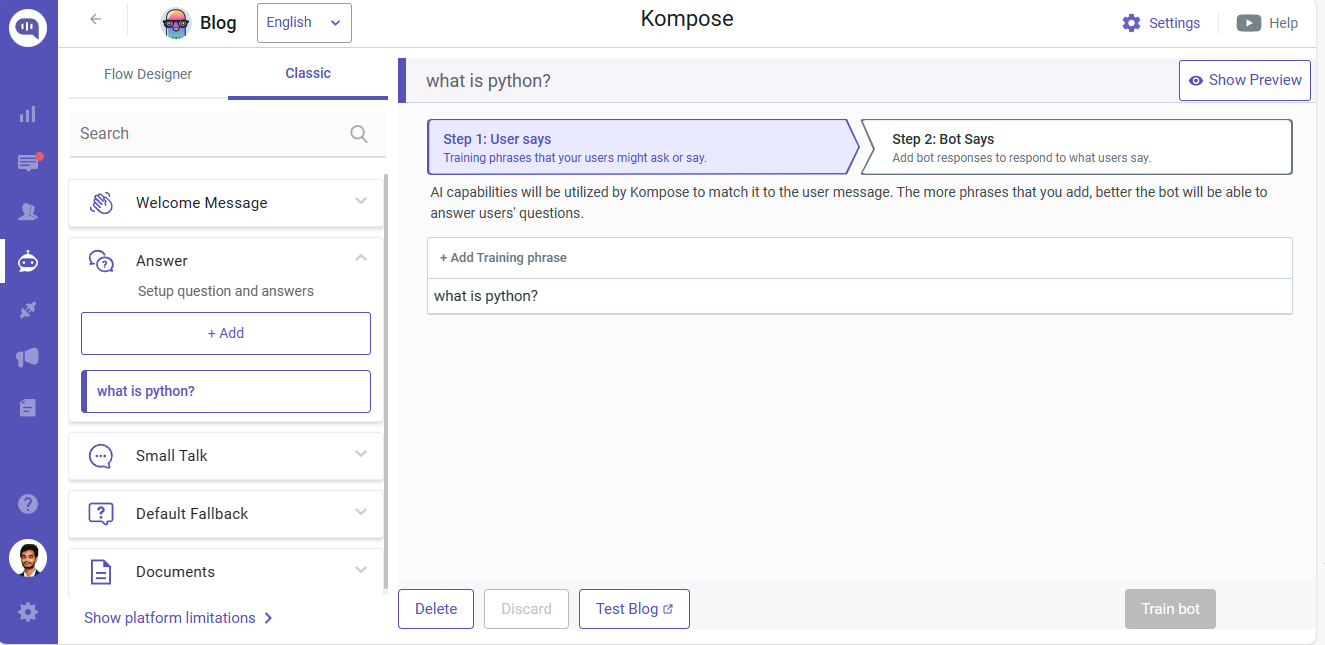Click the help question mark sidebar icon
This screenshot has height=645, width=1325.
point(28,504)
